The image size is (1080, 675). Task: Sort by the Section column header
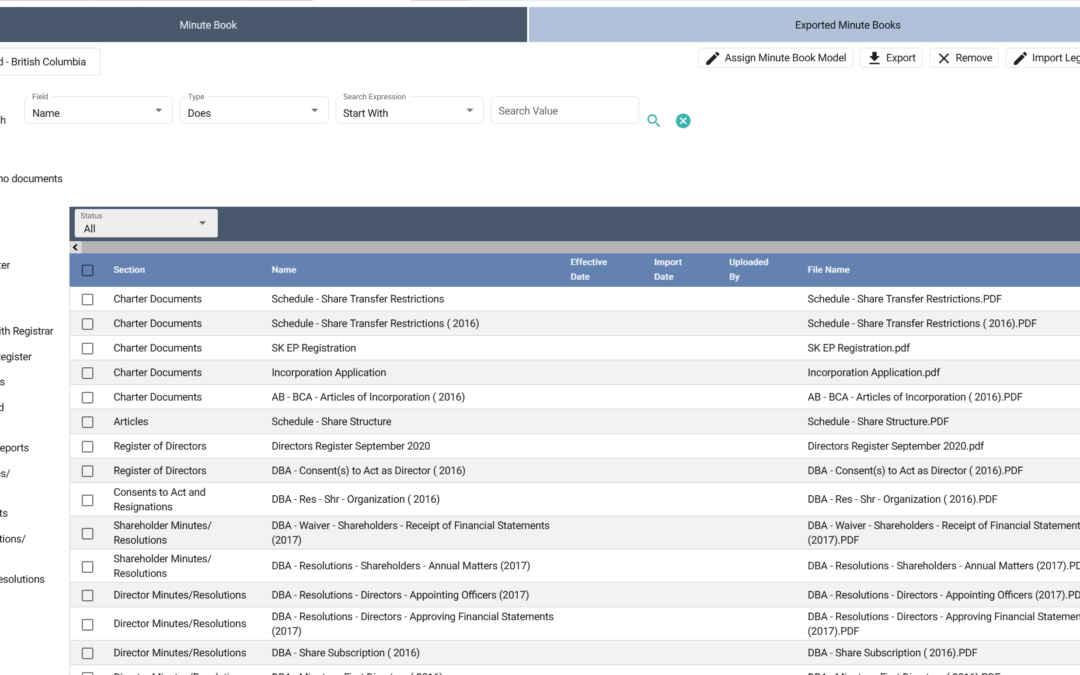coord(129,270)
